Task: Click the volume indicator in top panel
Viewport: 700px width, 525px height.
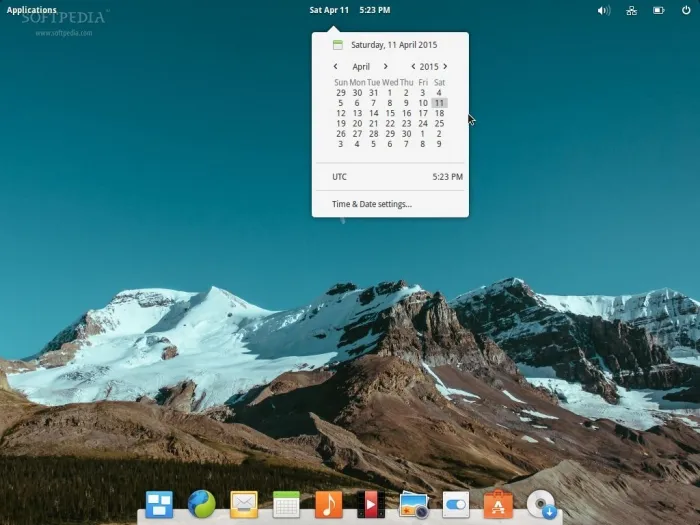Action: [604, 10]
